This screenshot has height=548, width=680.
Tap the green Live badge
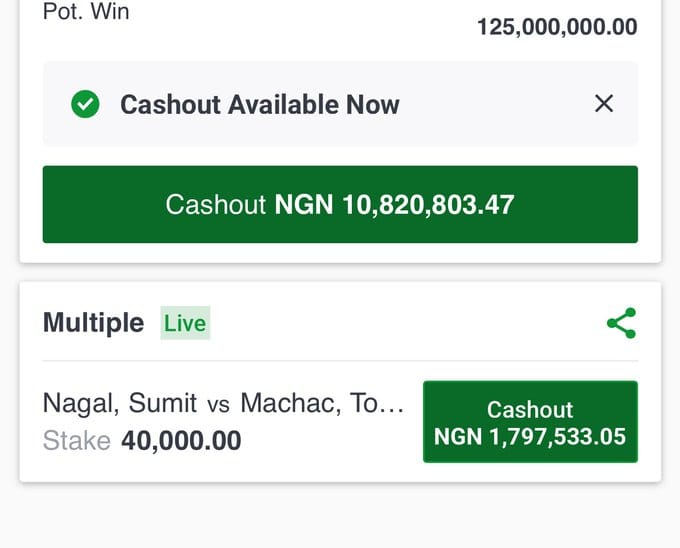pos(185,323)
